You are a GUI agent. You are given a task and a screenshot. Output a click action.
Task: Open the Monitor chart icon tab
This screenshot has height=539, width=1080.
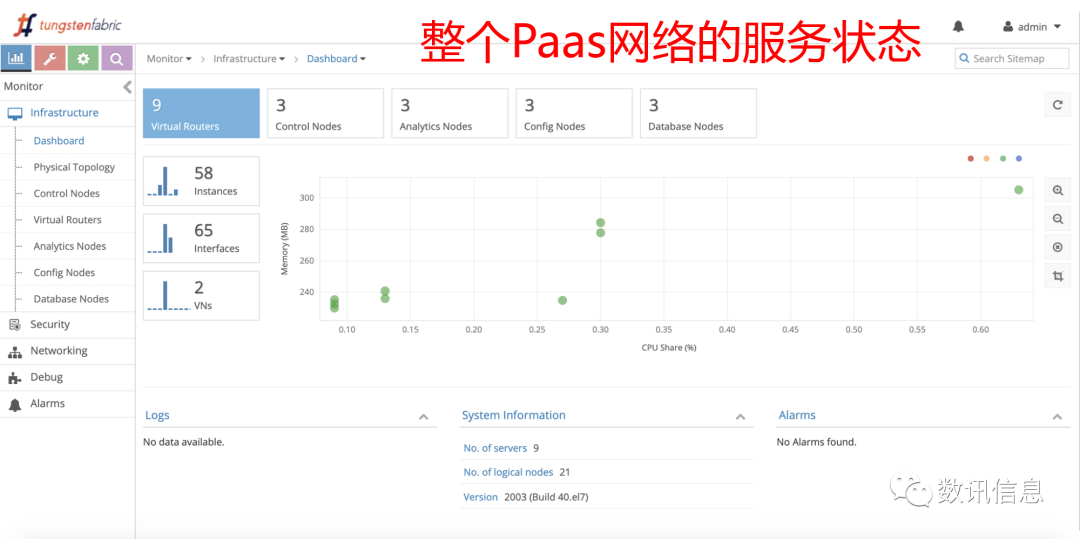click(x=17, y=59)
